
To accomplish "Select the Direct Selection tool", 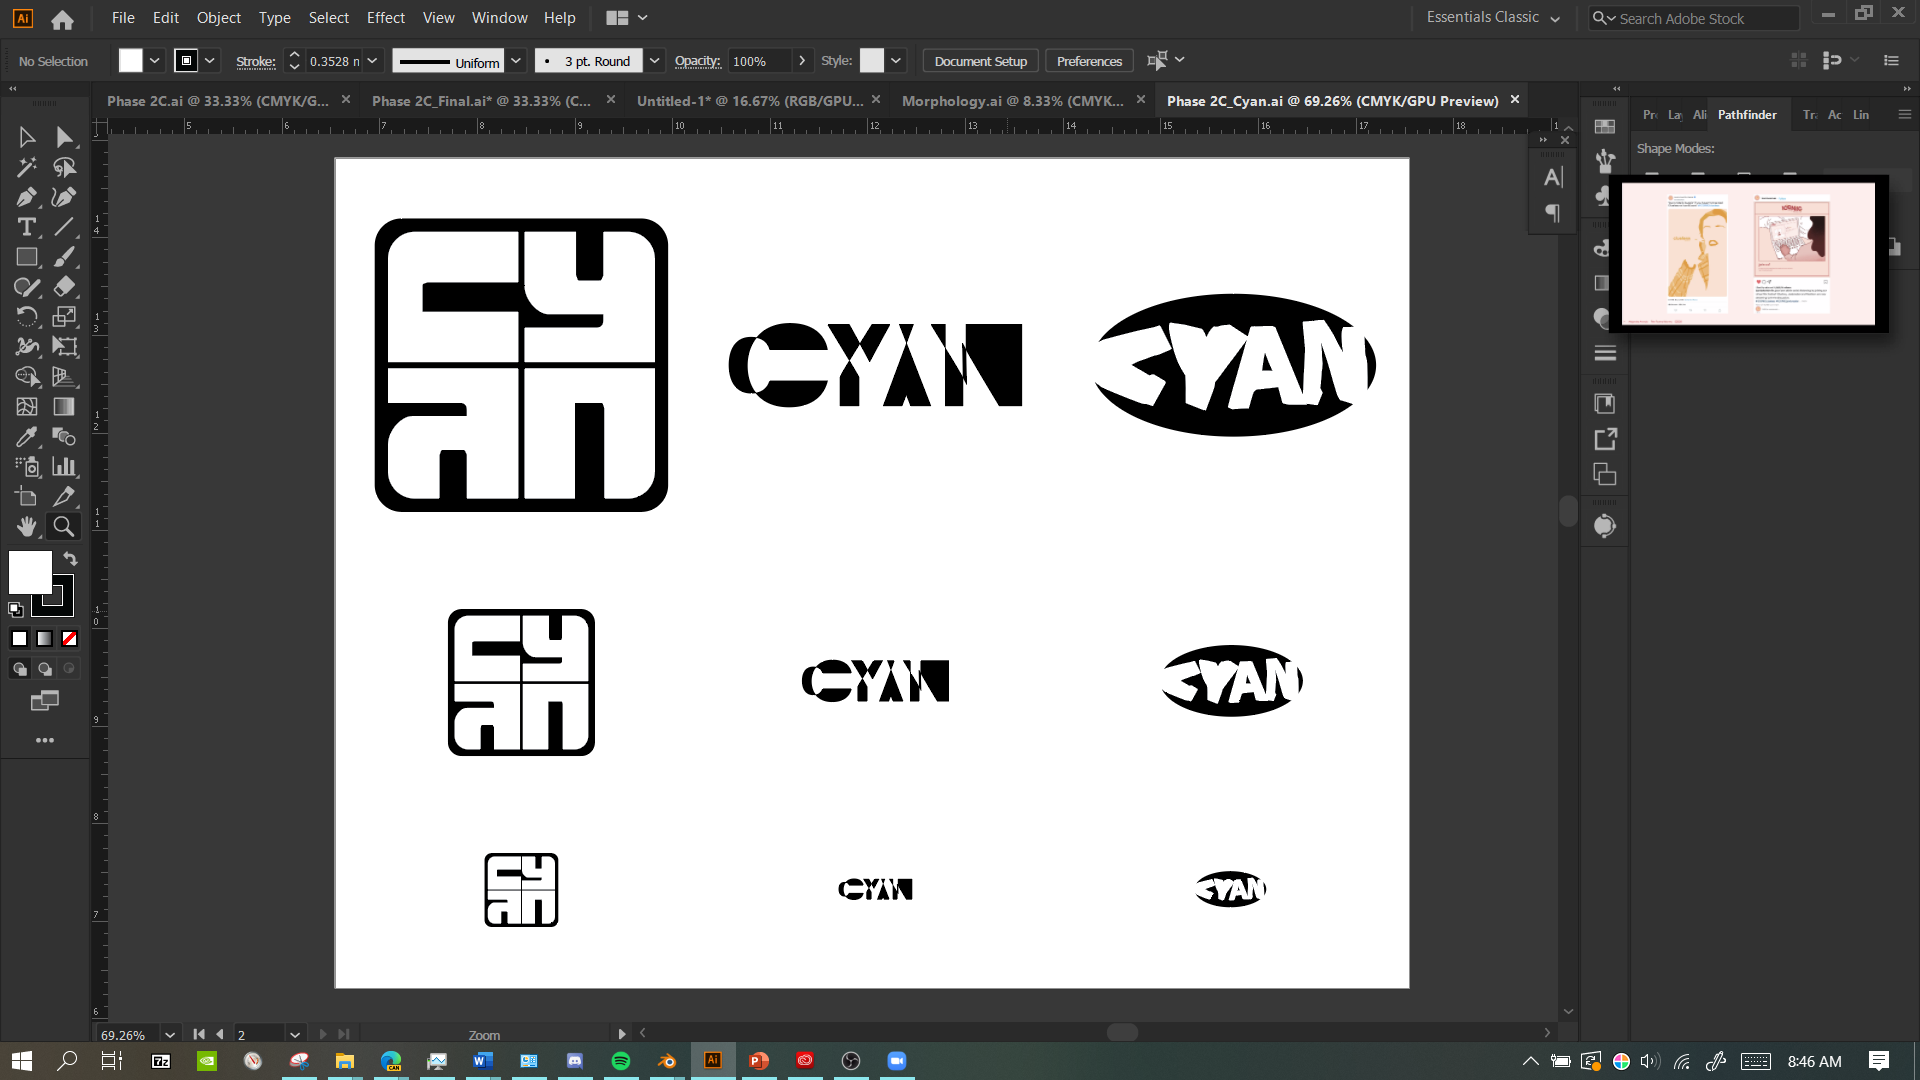I will [x=64, y=137].
